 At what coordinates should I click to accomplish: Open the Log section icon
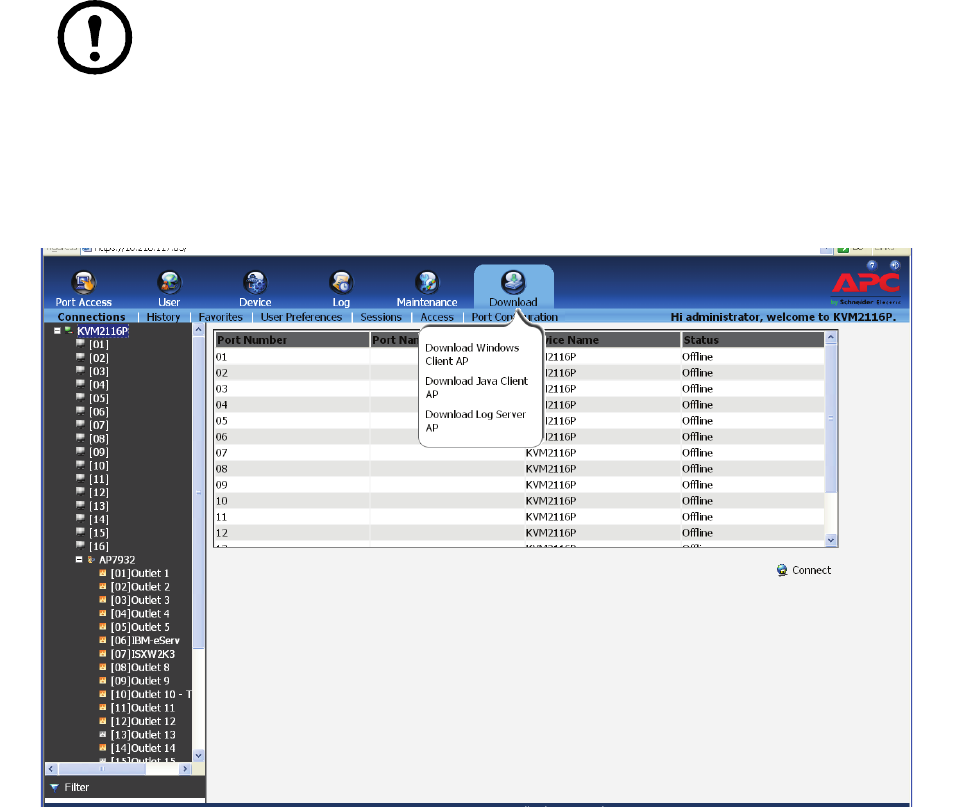[x=341, y=283]
